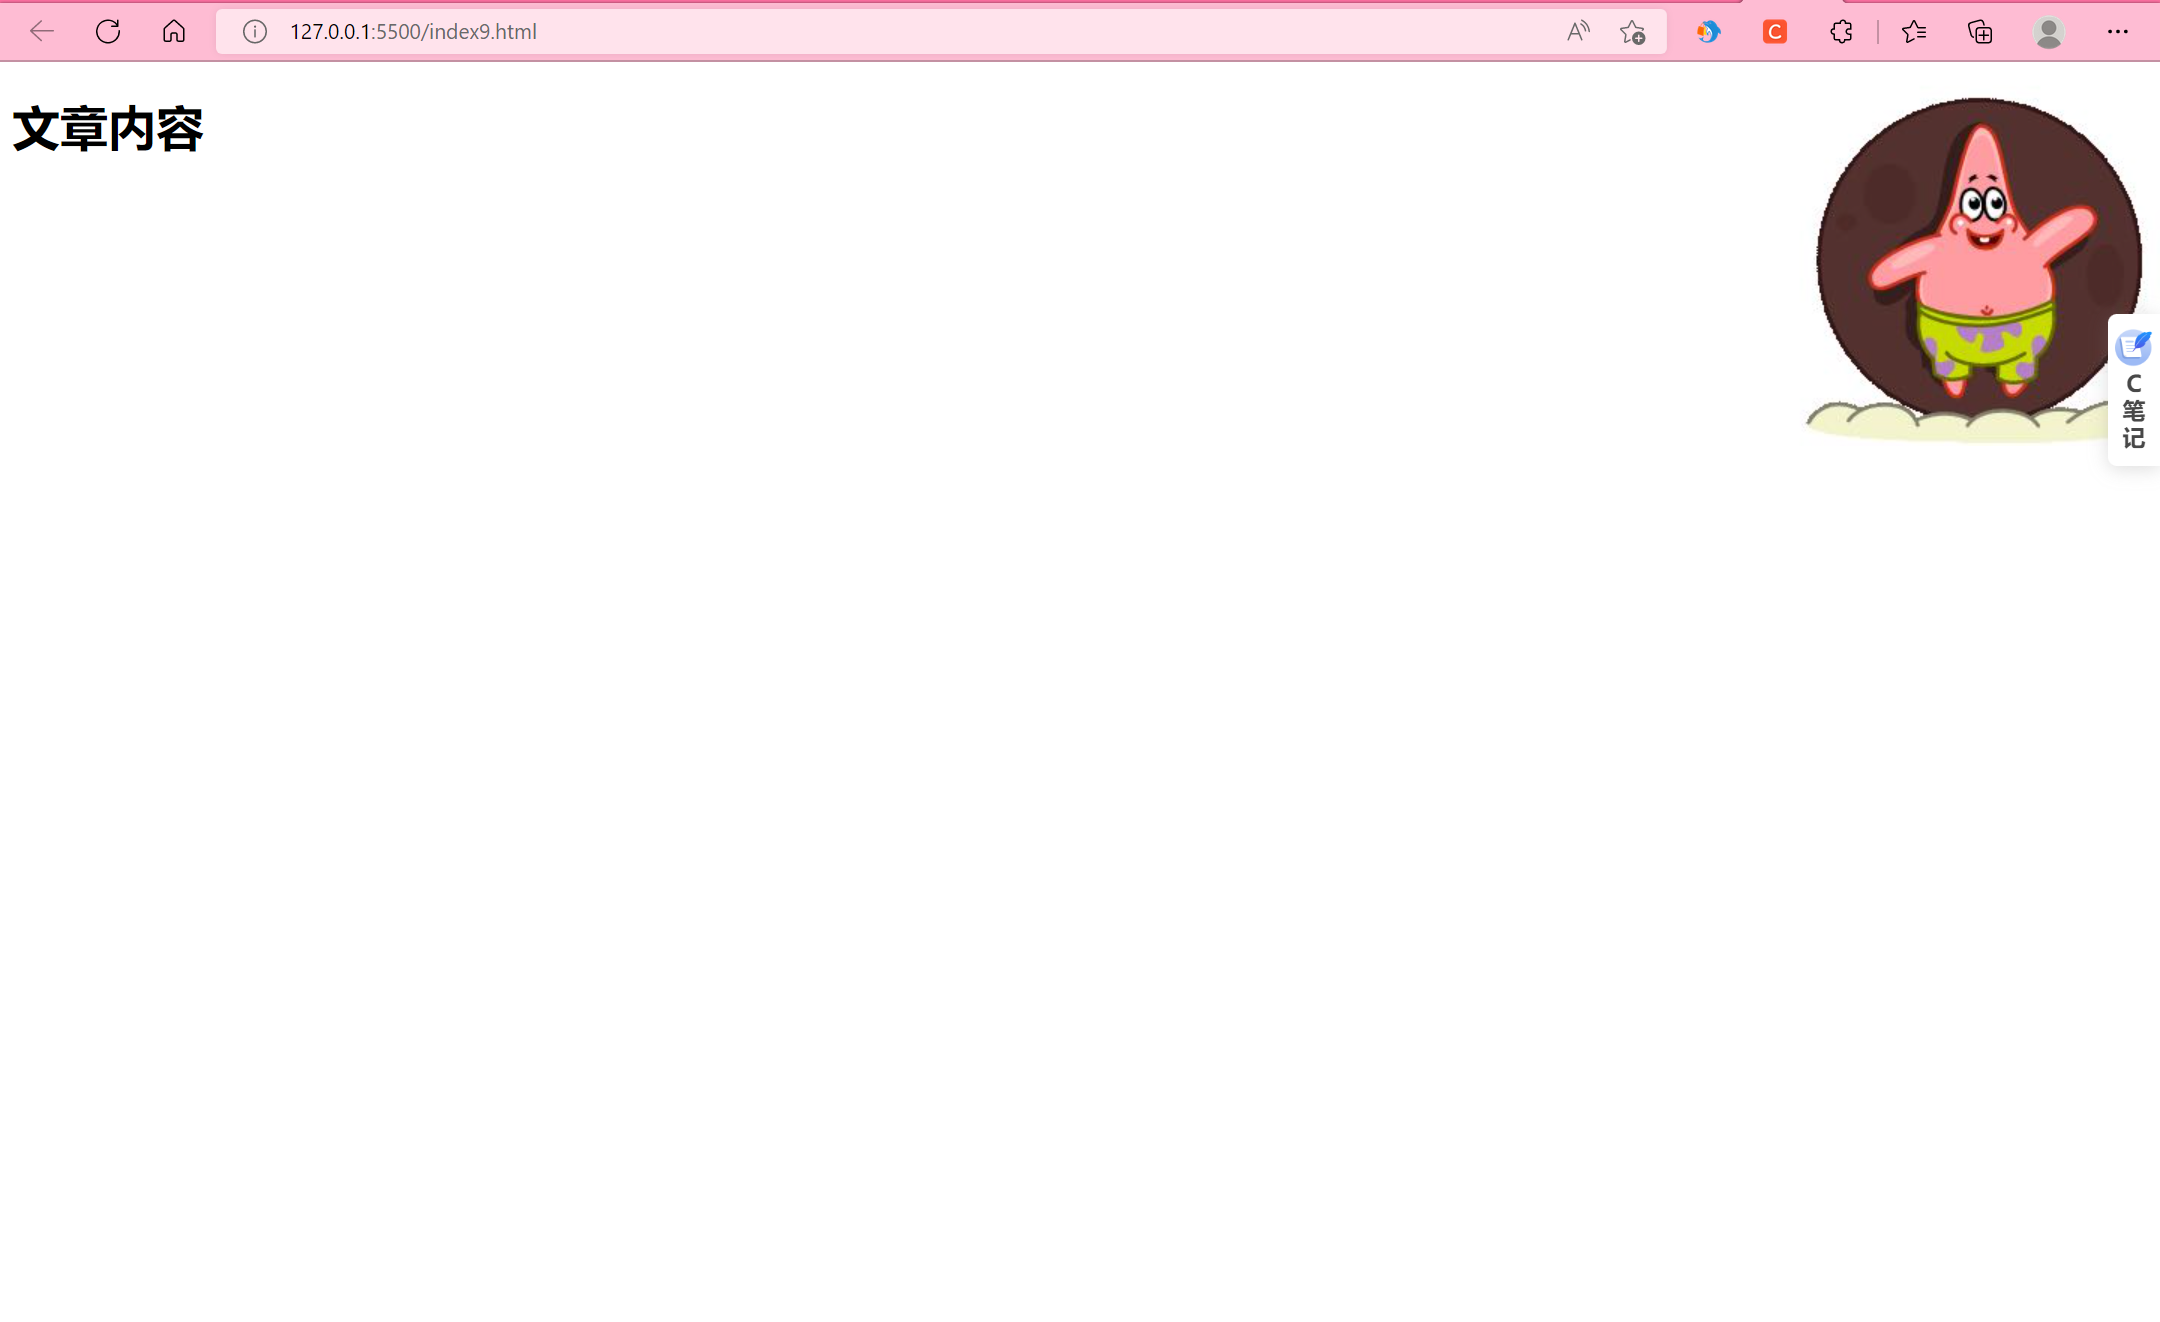Open the blue dolphin shopping extension
Image resolution: width=2160 pixels, height=1322 pixels.
coord(1708,32)
